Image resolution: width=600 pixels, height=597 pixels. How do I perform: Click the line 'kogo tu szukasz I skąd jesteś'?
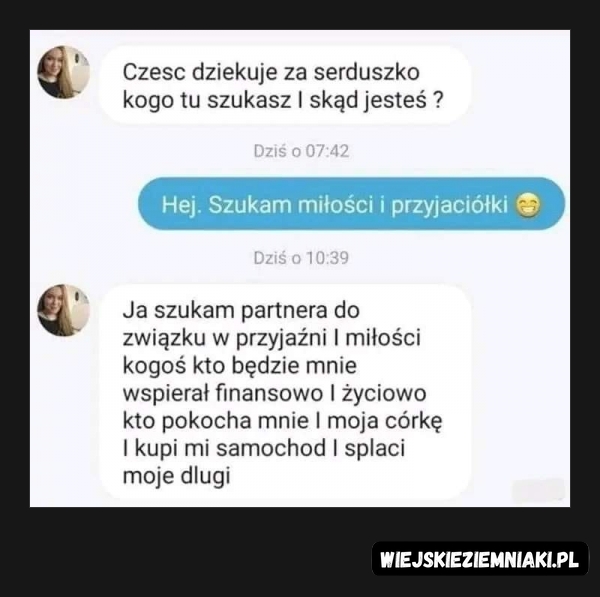point(275,101)
